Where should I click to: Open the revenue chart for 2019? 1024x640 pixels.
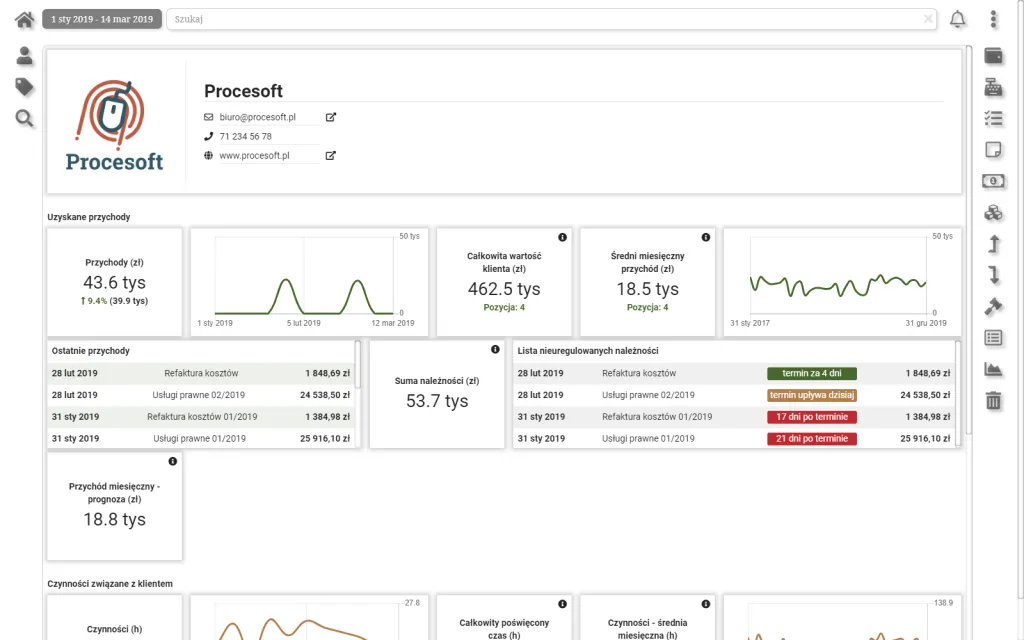click(x=309, y=282)
